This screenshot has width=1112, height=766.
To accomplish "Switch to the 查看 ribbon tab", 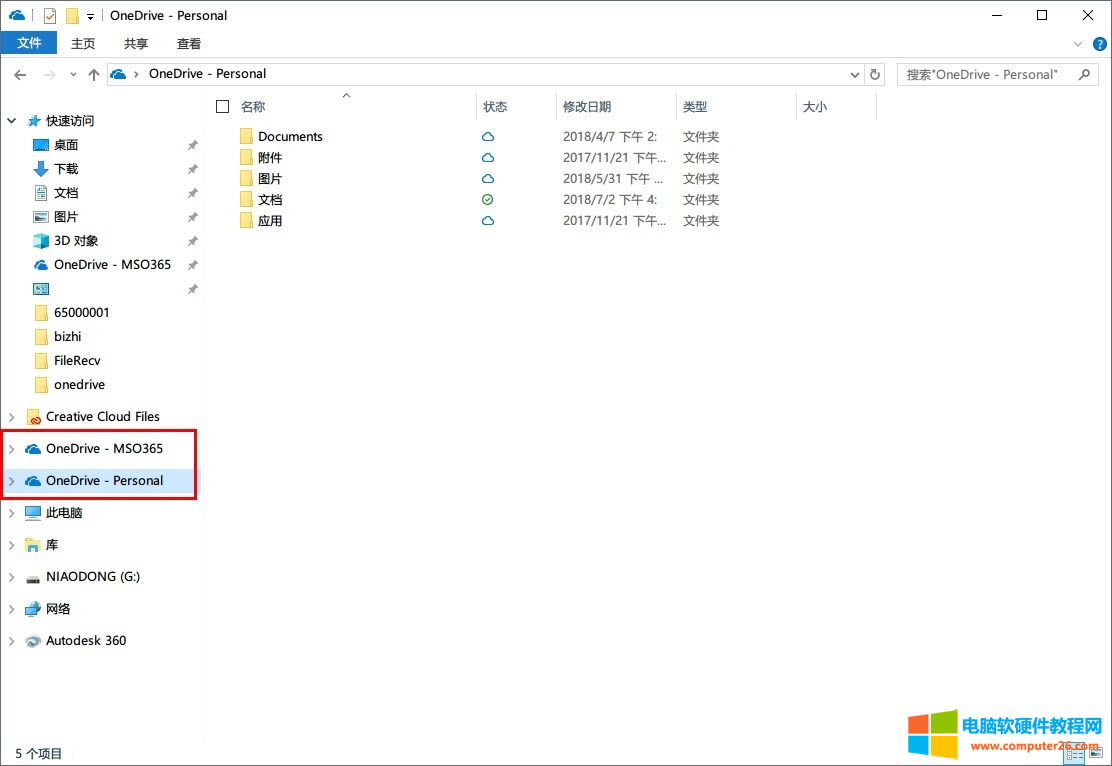I will (x=188, y=43).
